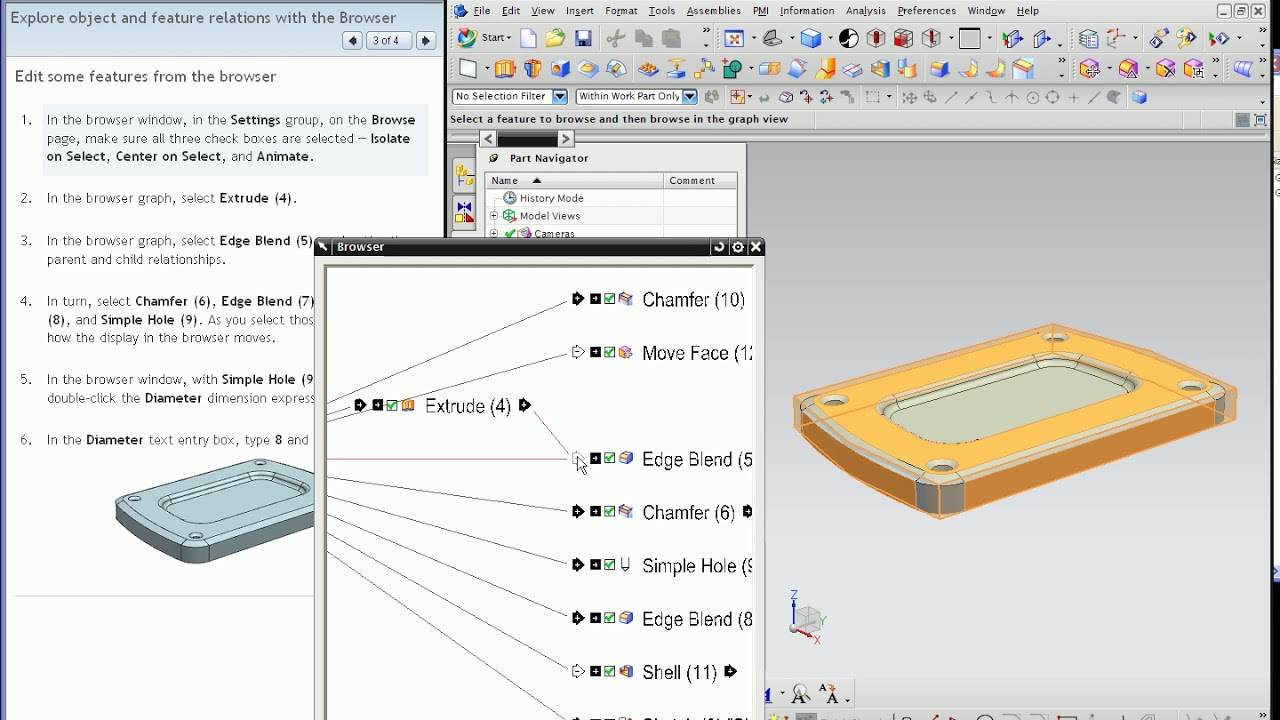Click the scroll-right arrow above Part Navigator
The height and width of the screenshot is (720, 1280).
[x=565, y=139]
